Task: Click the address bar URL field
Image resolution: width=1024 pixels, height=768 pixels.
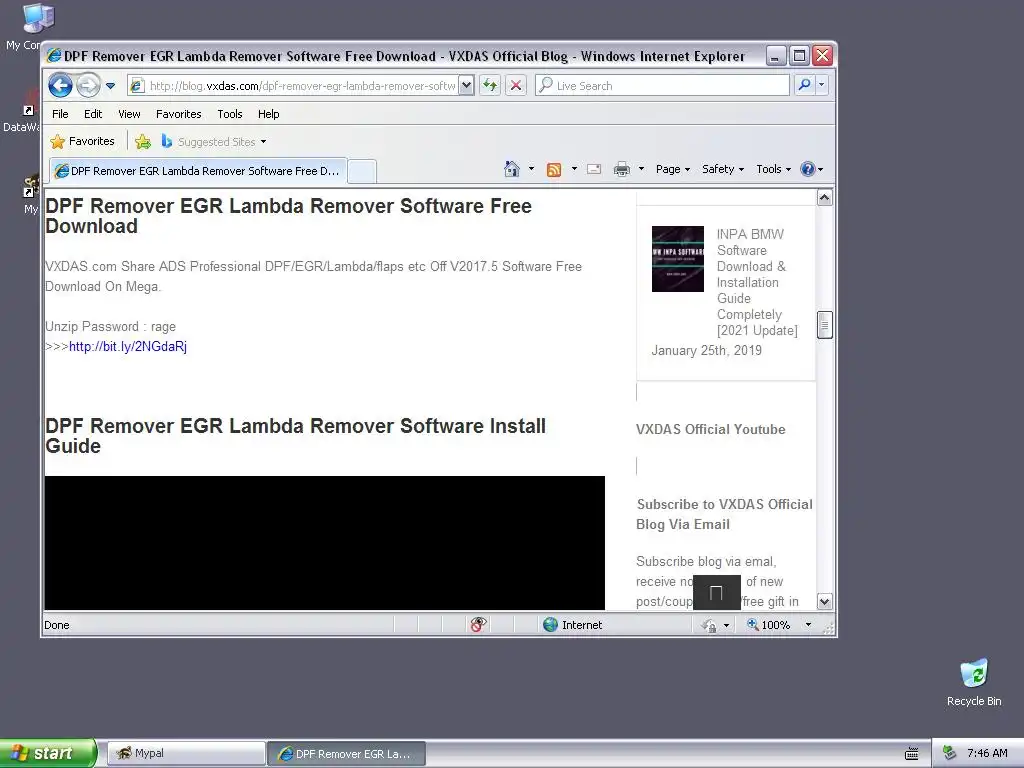Action: (x=301, y=86)
